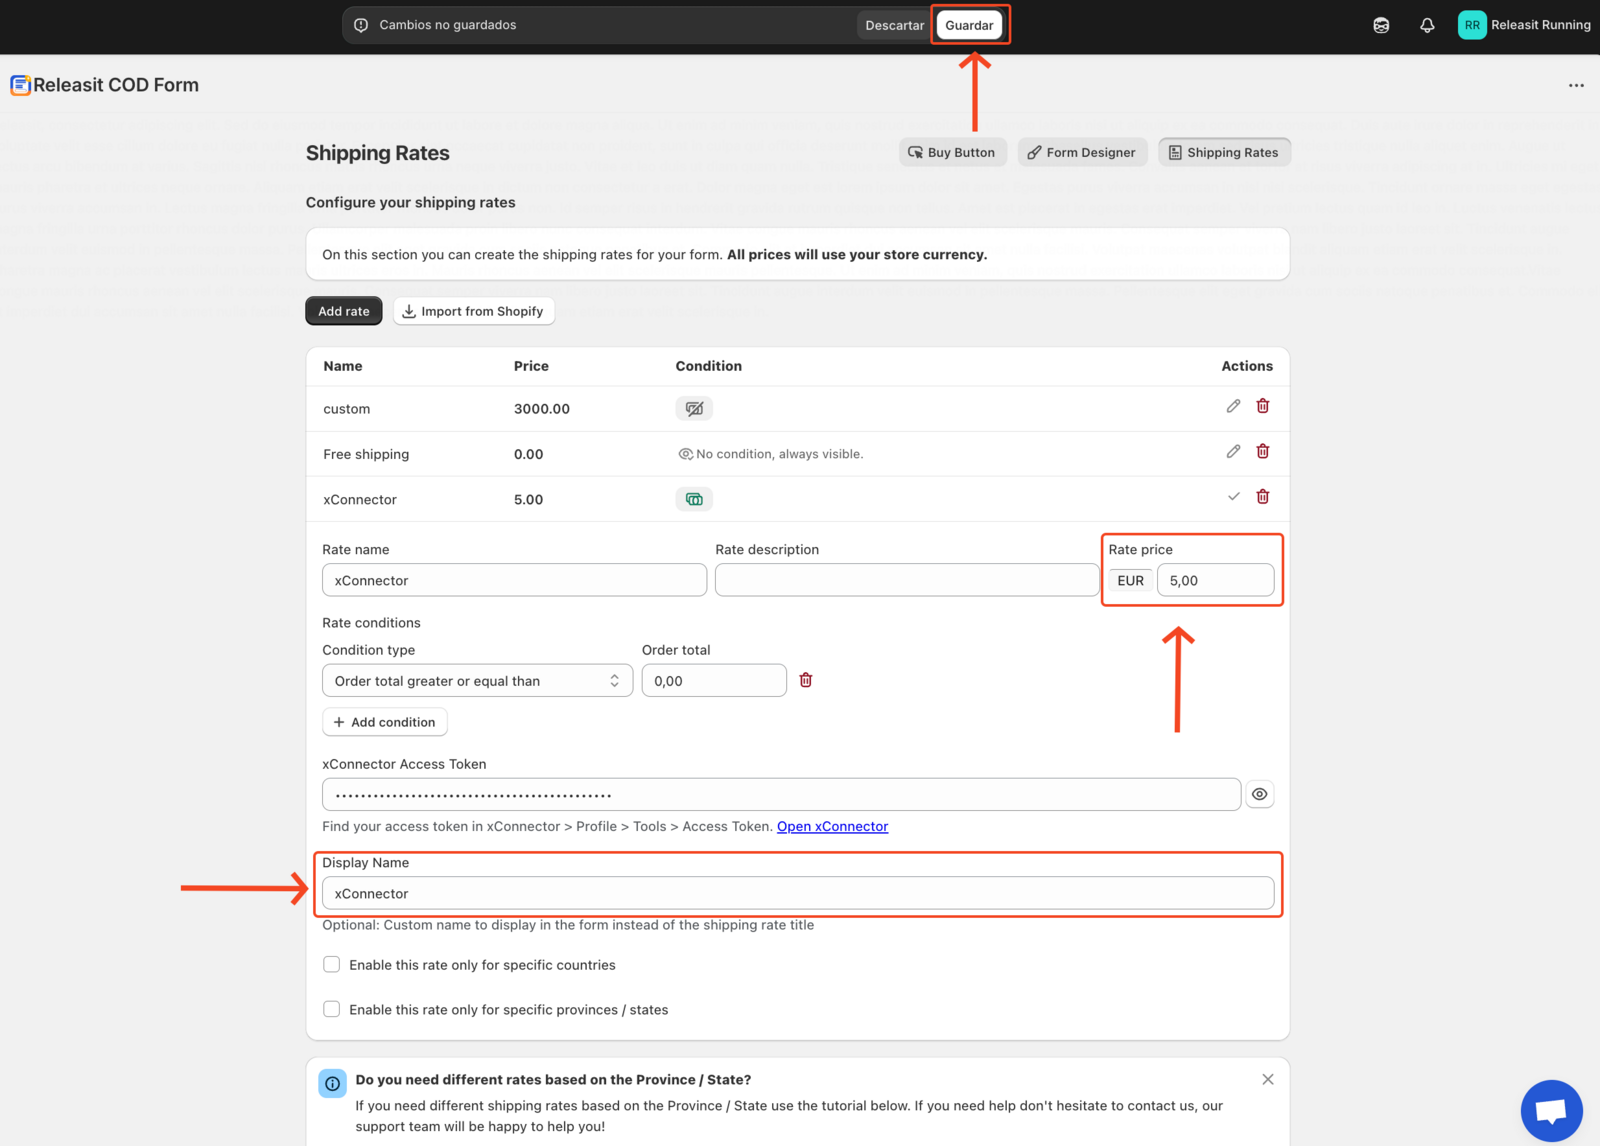1600x1146 pixels.
Task: Click the xConnector condition money icon
Action: [694, 499]
